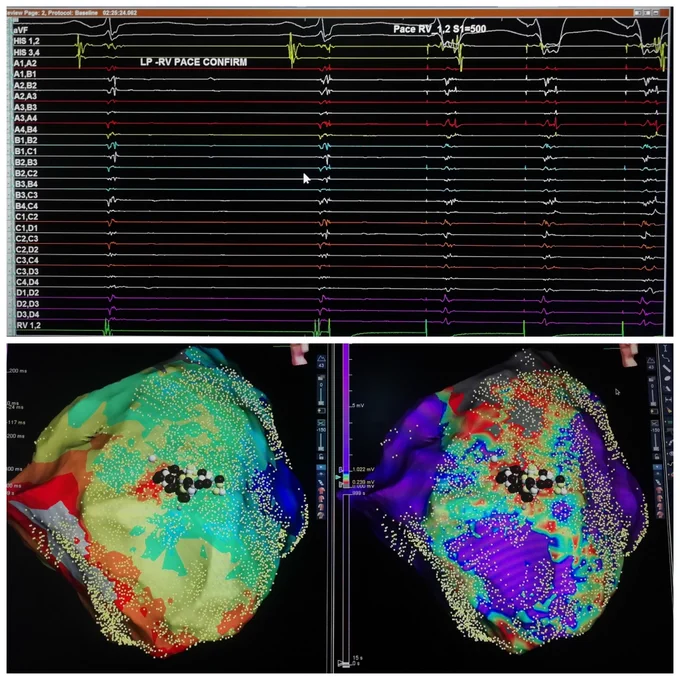Select first heart view icon in activation toolbar
The height and width of the screenshot is (680, 680).
pyautogui.click(x=321, y=491)
